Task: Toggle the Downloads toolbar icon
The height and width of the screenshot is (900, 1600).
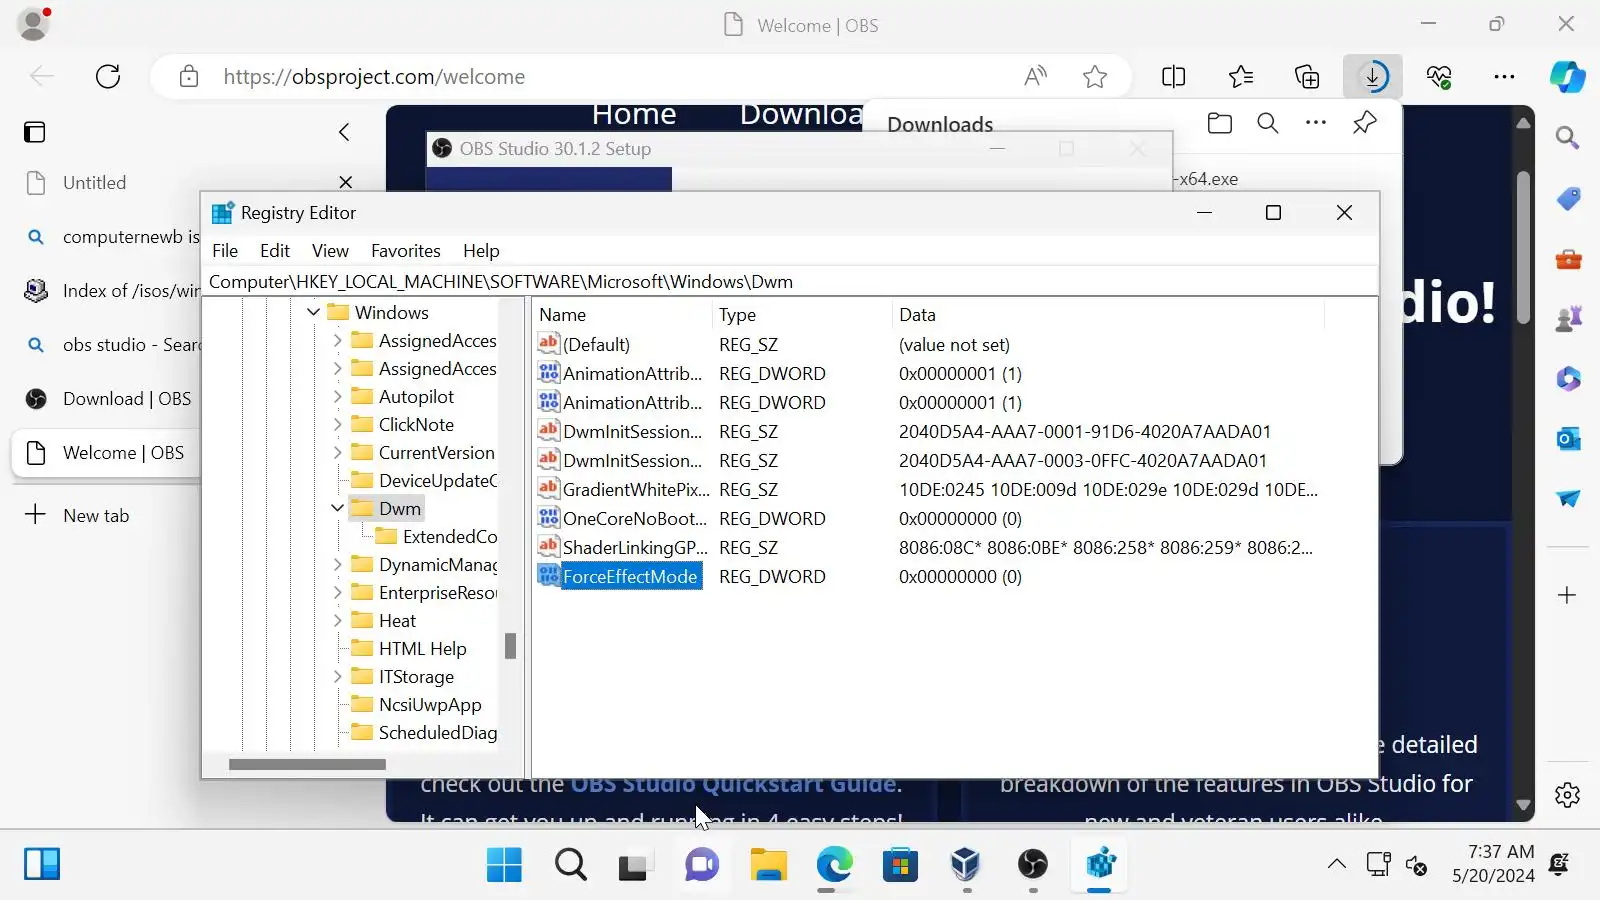Action: tap(1373, 76)
